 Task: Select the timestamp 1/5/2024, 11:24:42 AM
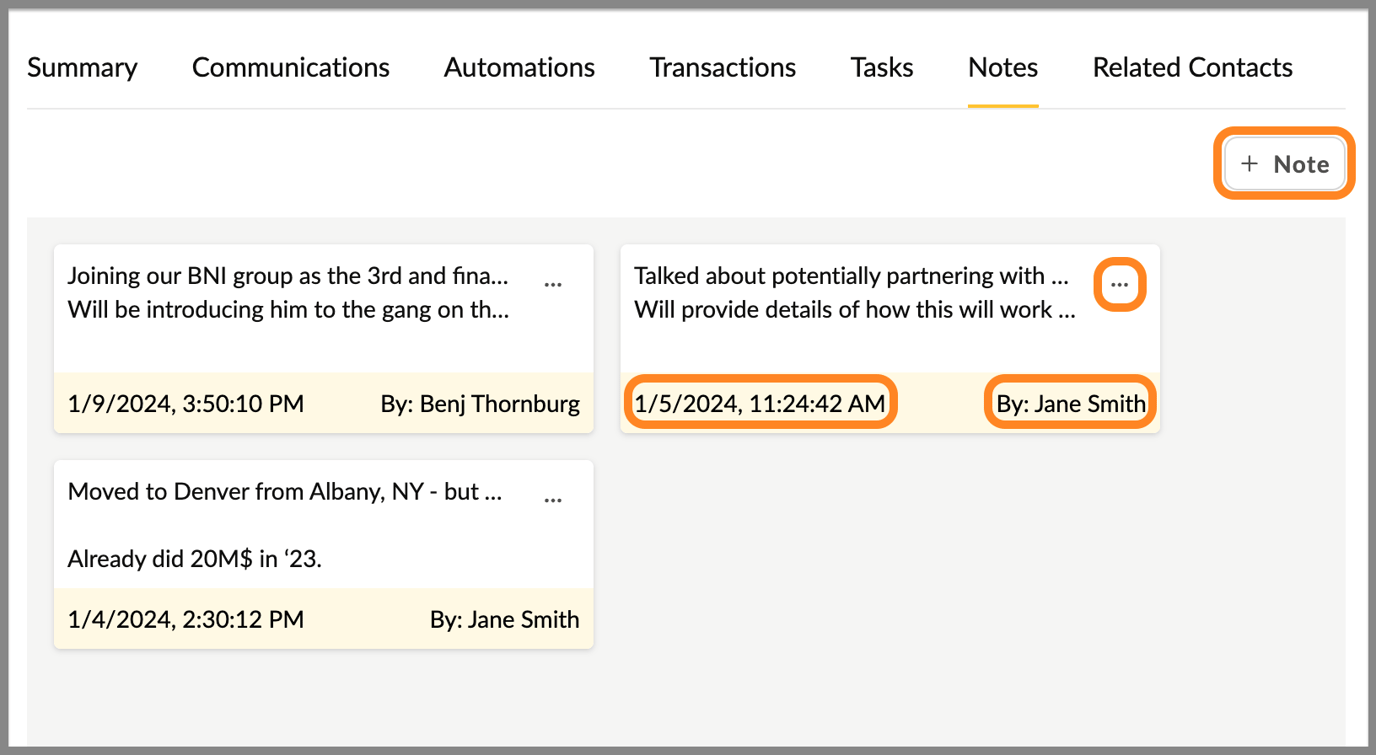[x=760, y=403]
